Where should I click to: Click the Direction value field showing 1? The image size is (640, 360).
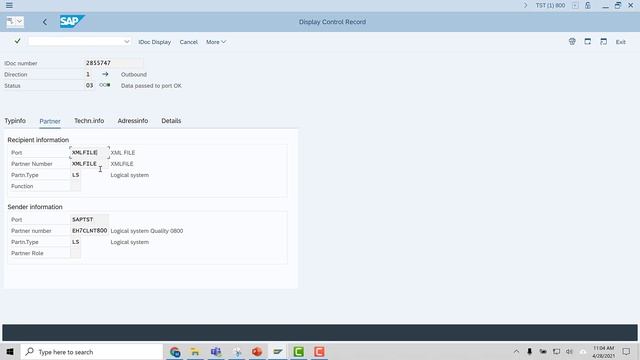89,74
